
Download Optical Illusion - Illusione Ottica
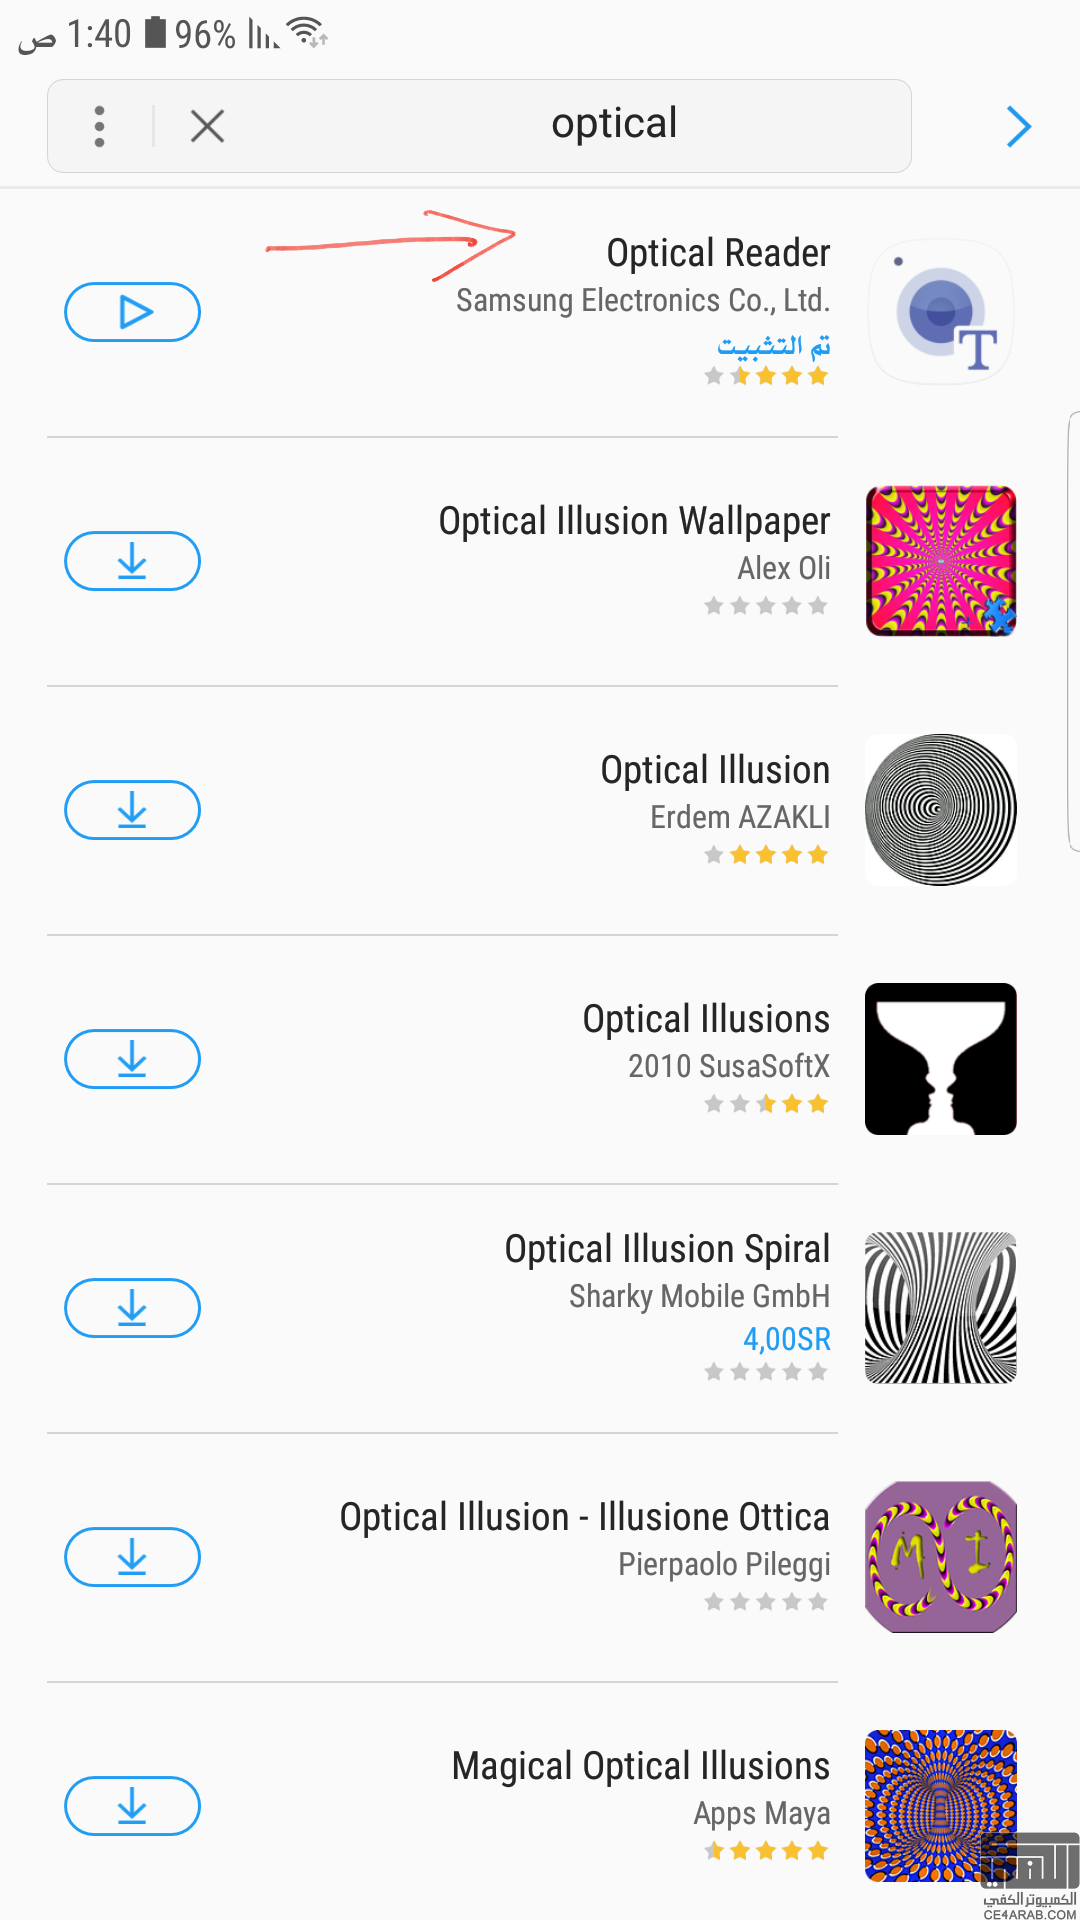tap(133, 1557)
